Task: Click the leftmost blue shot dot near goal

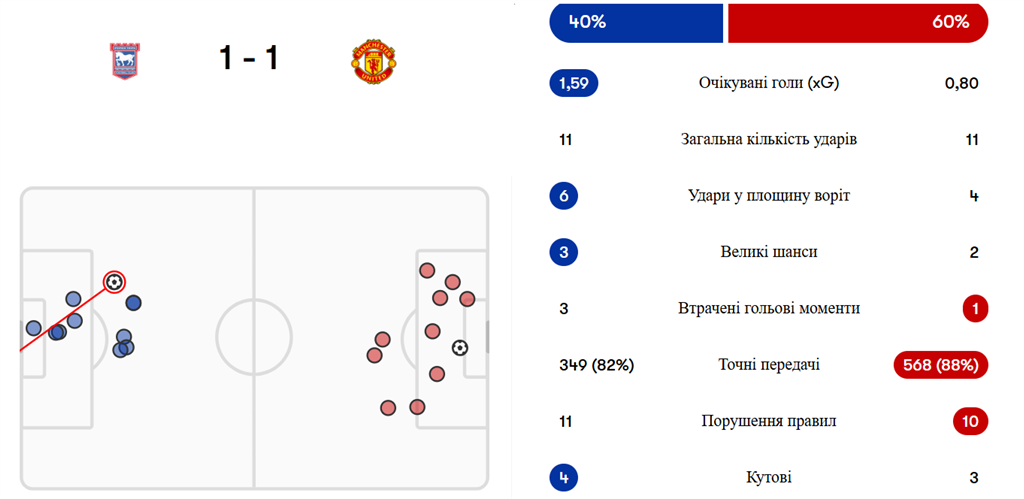Action: 33,328
